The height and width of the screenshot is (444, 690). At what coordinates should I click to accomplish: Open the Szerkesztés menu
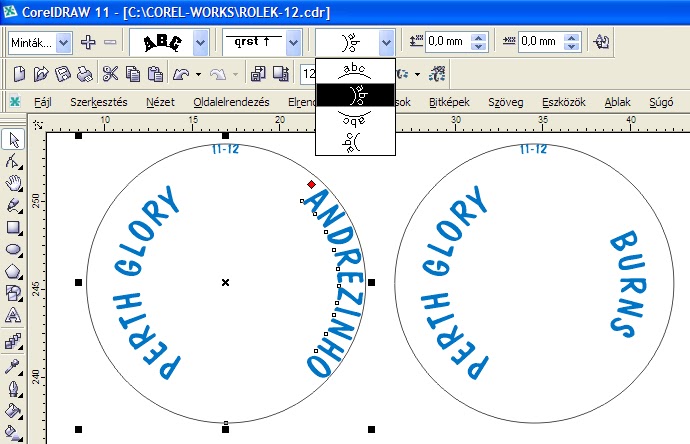(x=99, y=102)
